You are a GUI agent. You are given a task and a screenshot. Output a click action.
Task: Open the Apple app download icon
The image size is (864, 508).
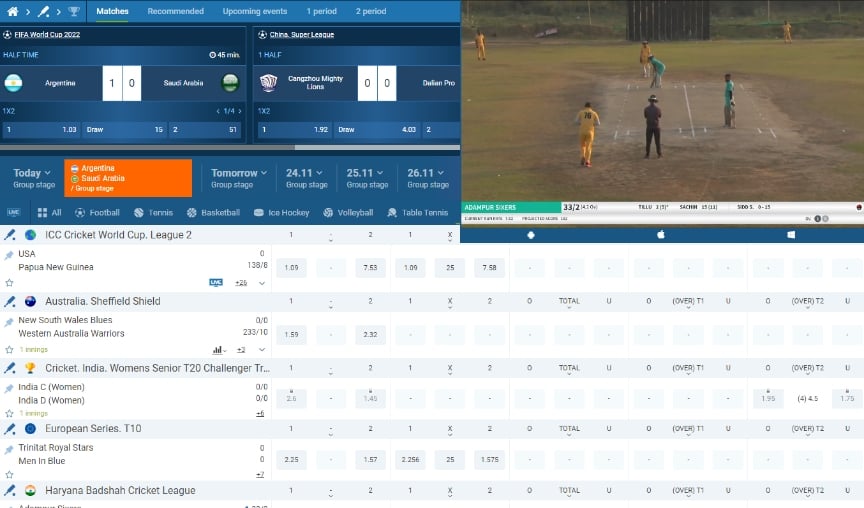pyautogui.click(x=660, y=235)
